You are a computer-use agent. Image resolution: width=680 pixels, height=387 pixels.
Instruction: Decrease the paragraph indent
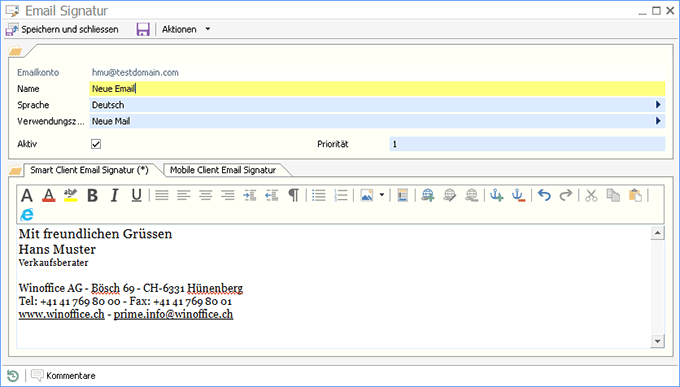coord(272,196)
